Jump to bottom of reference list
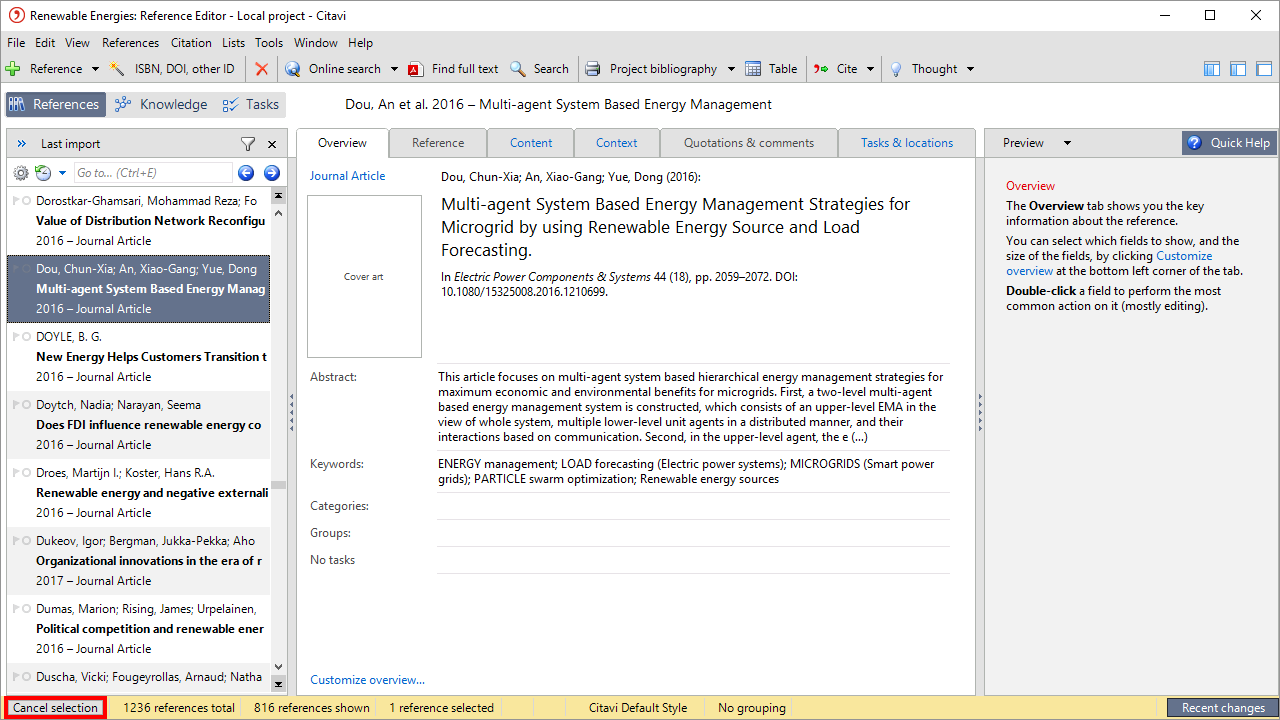Image resolution: width=1280 pixels, height=720 pixels. coord(279,684)
